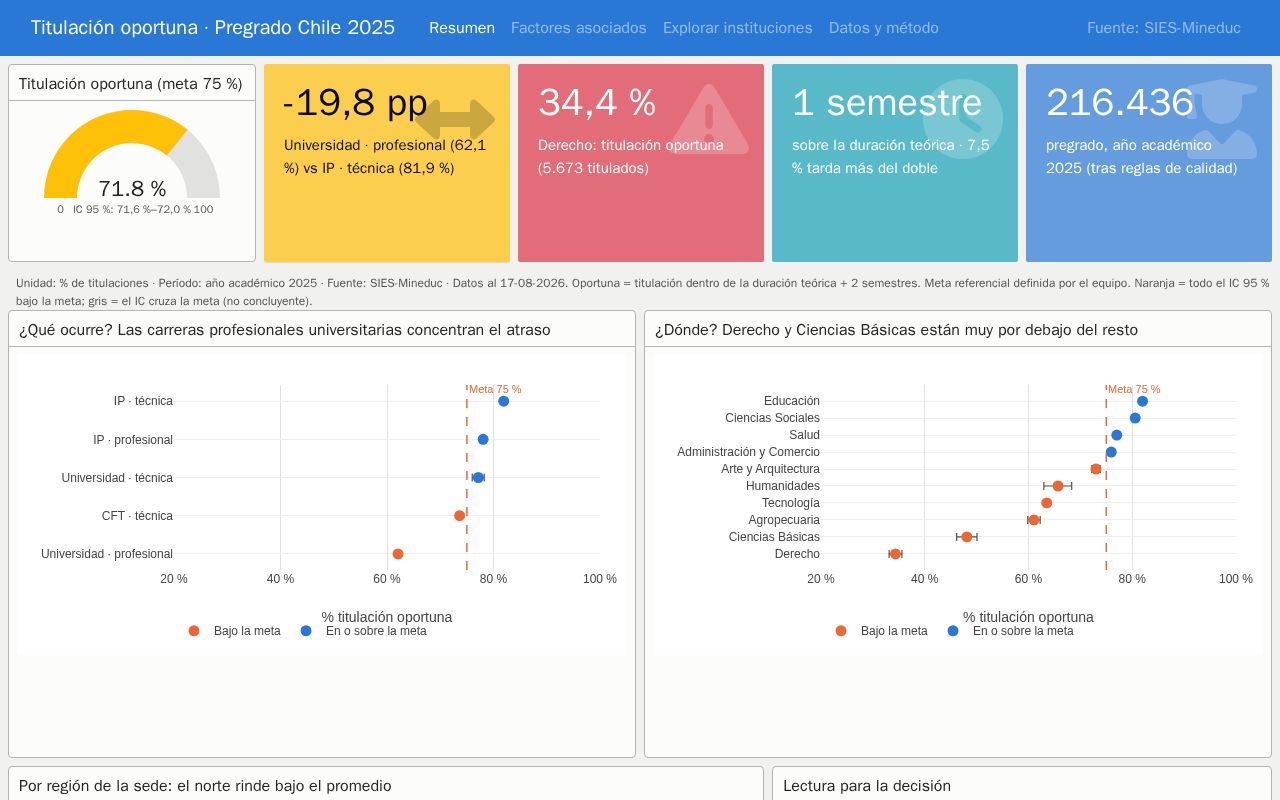Select the '1 semestre' heading

887,103
